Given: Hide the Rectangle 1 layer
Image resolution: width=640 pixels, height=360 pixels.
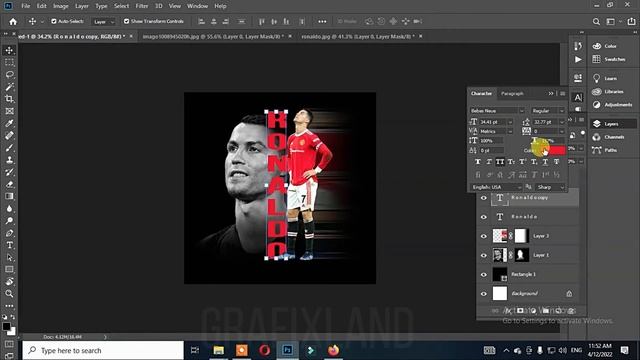Looking at the screenshot, I should coord(484,274).
